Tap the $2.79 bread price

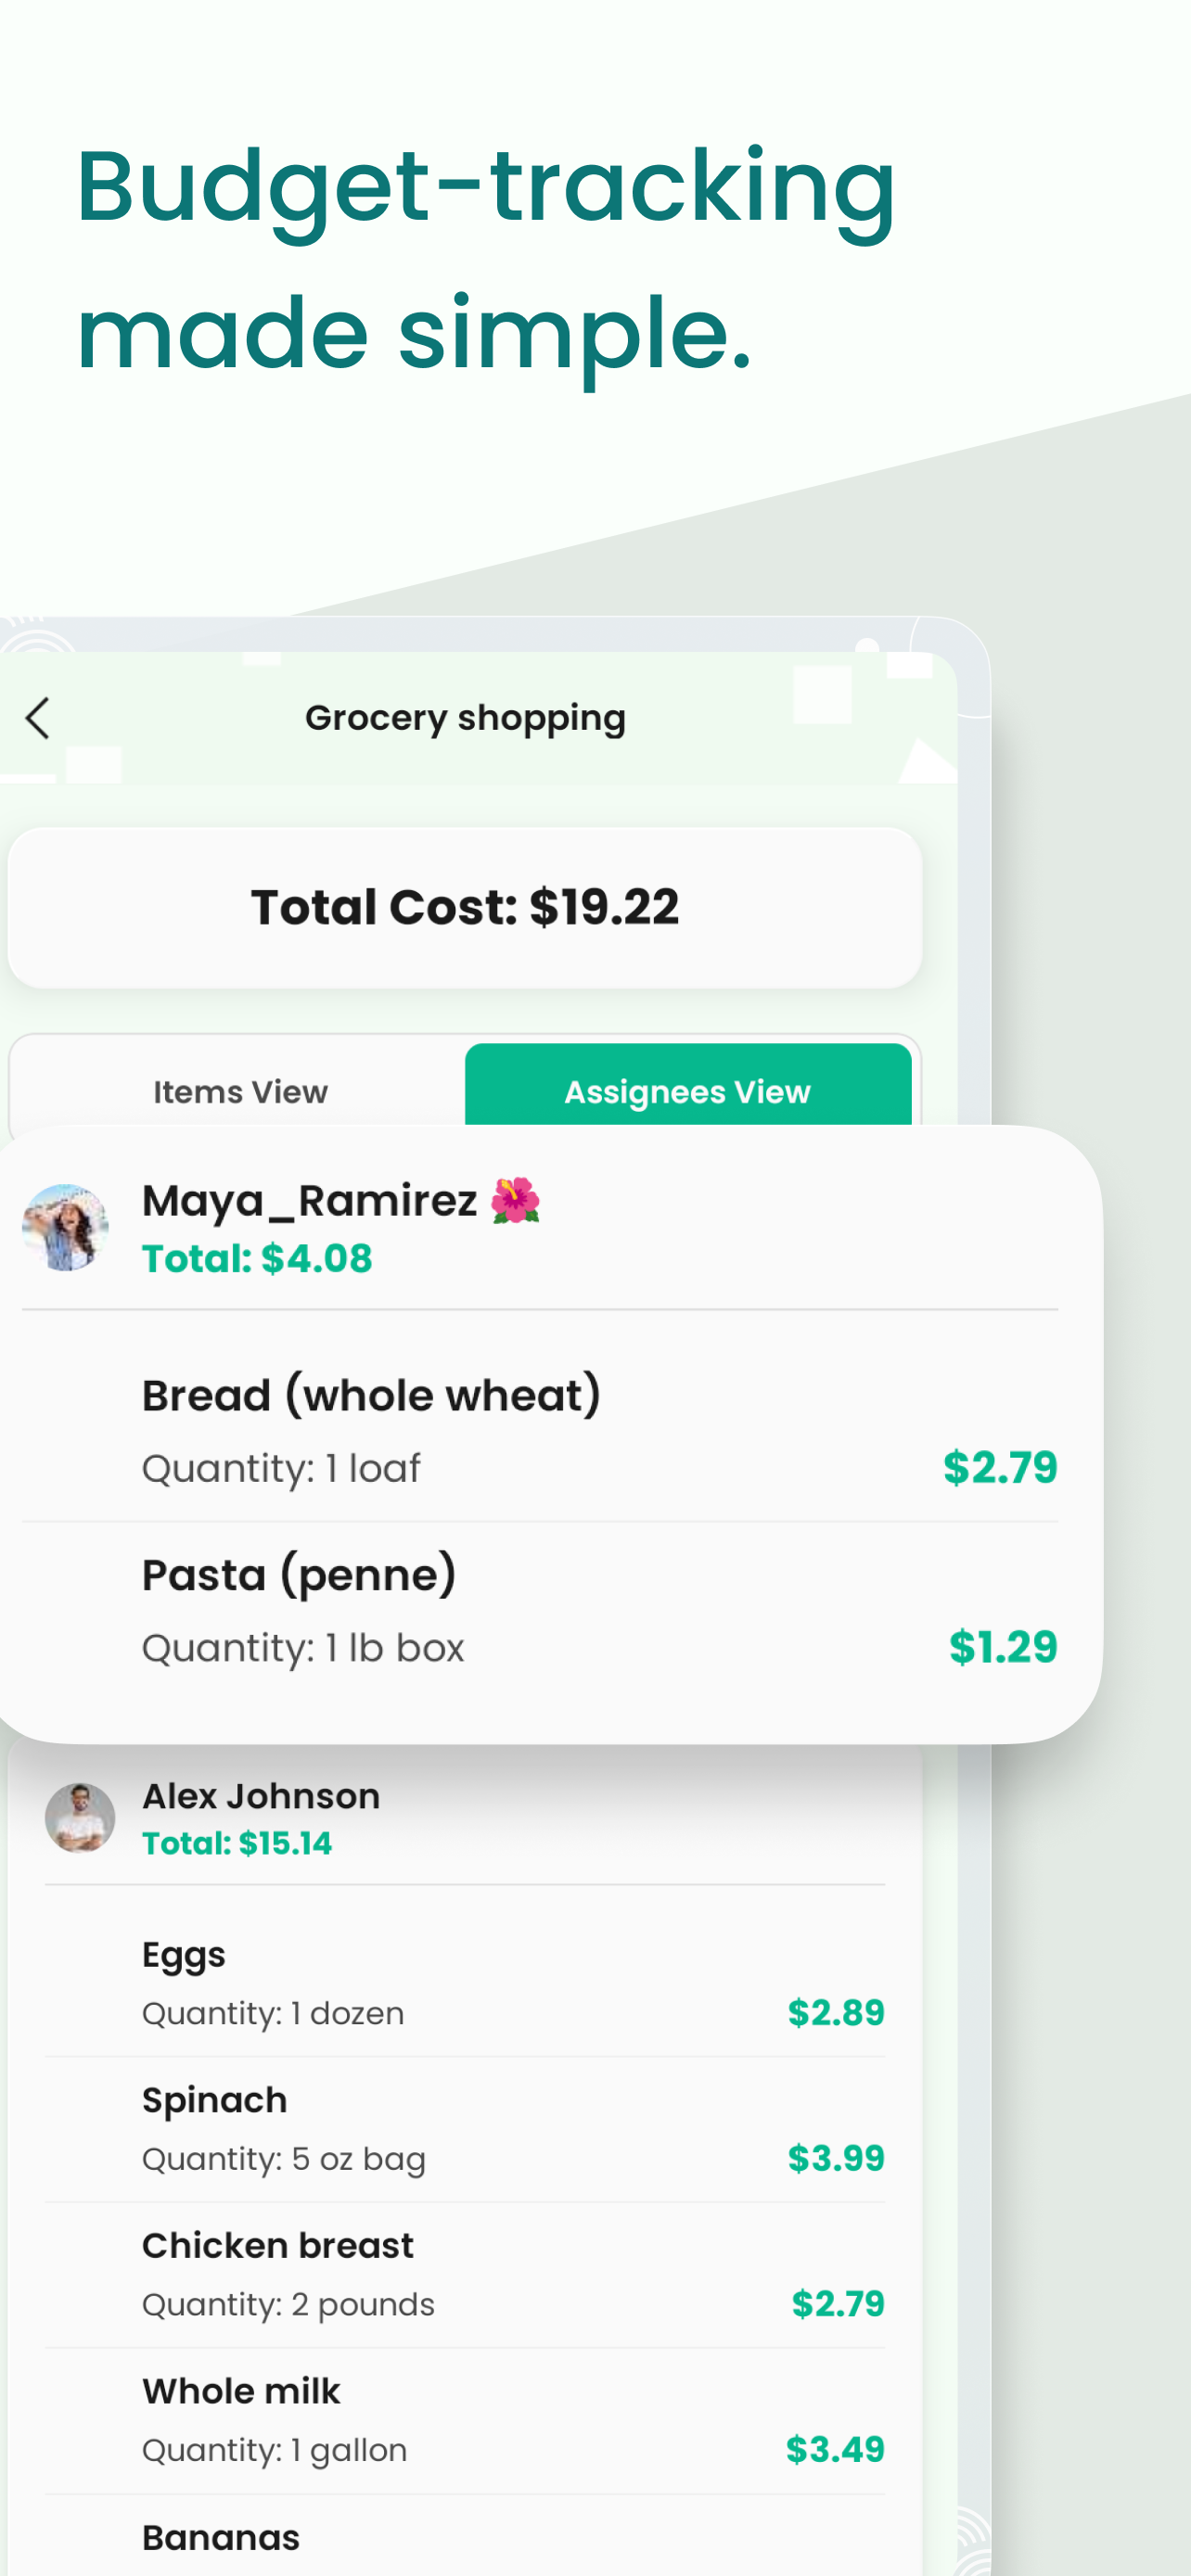tap(999, 1467)
